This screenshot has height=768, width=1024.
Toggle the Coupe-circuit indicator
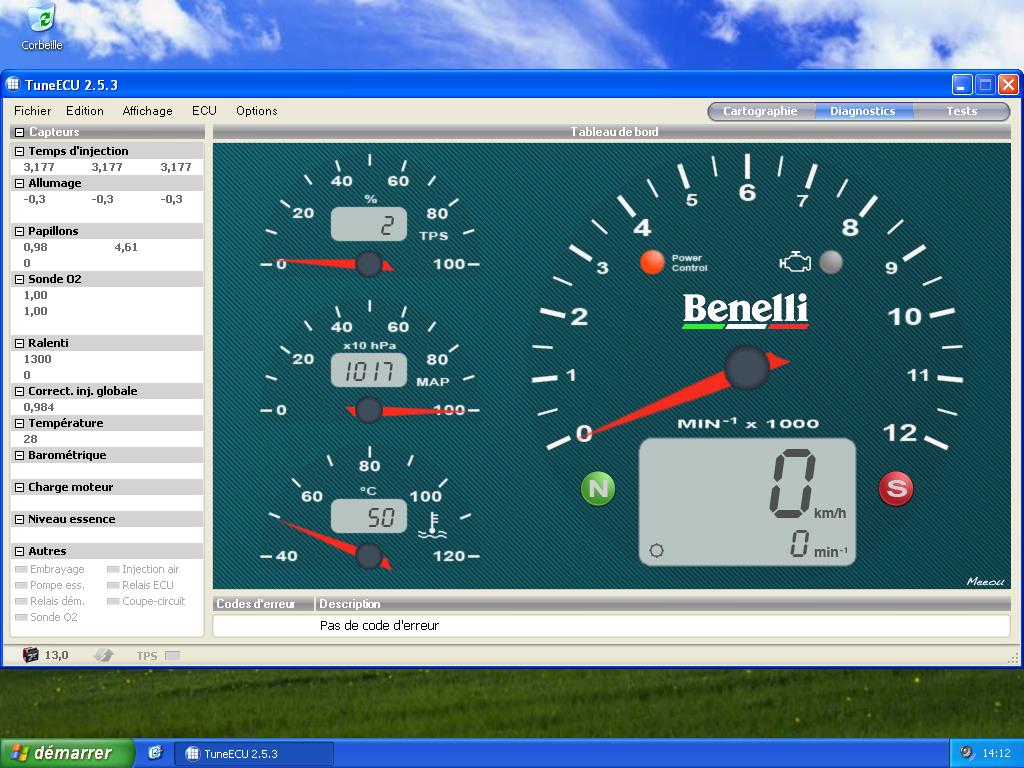click(113, 601)
